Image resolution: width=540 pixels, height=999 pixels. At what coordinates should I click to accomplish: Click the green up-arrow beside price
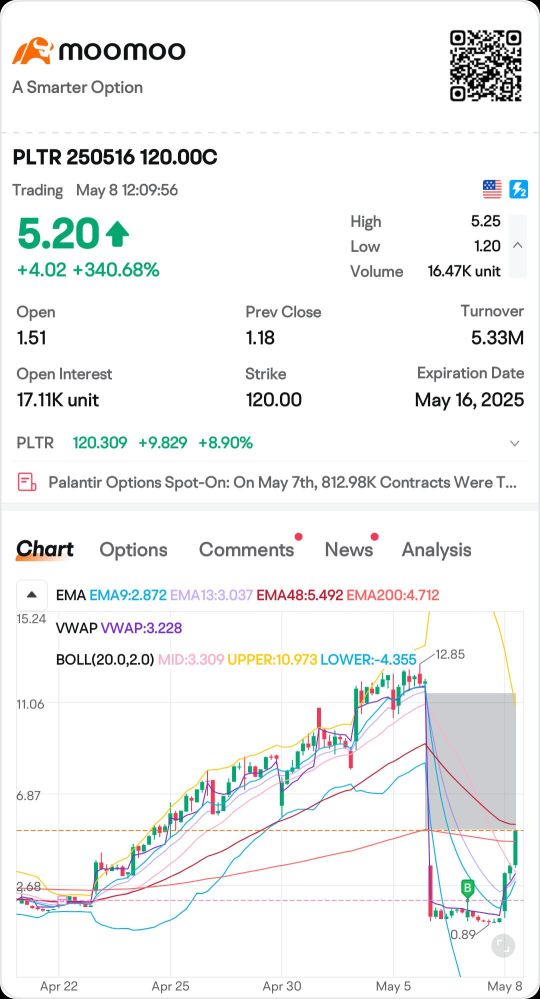click(x=117, y=234)
